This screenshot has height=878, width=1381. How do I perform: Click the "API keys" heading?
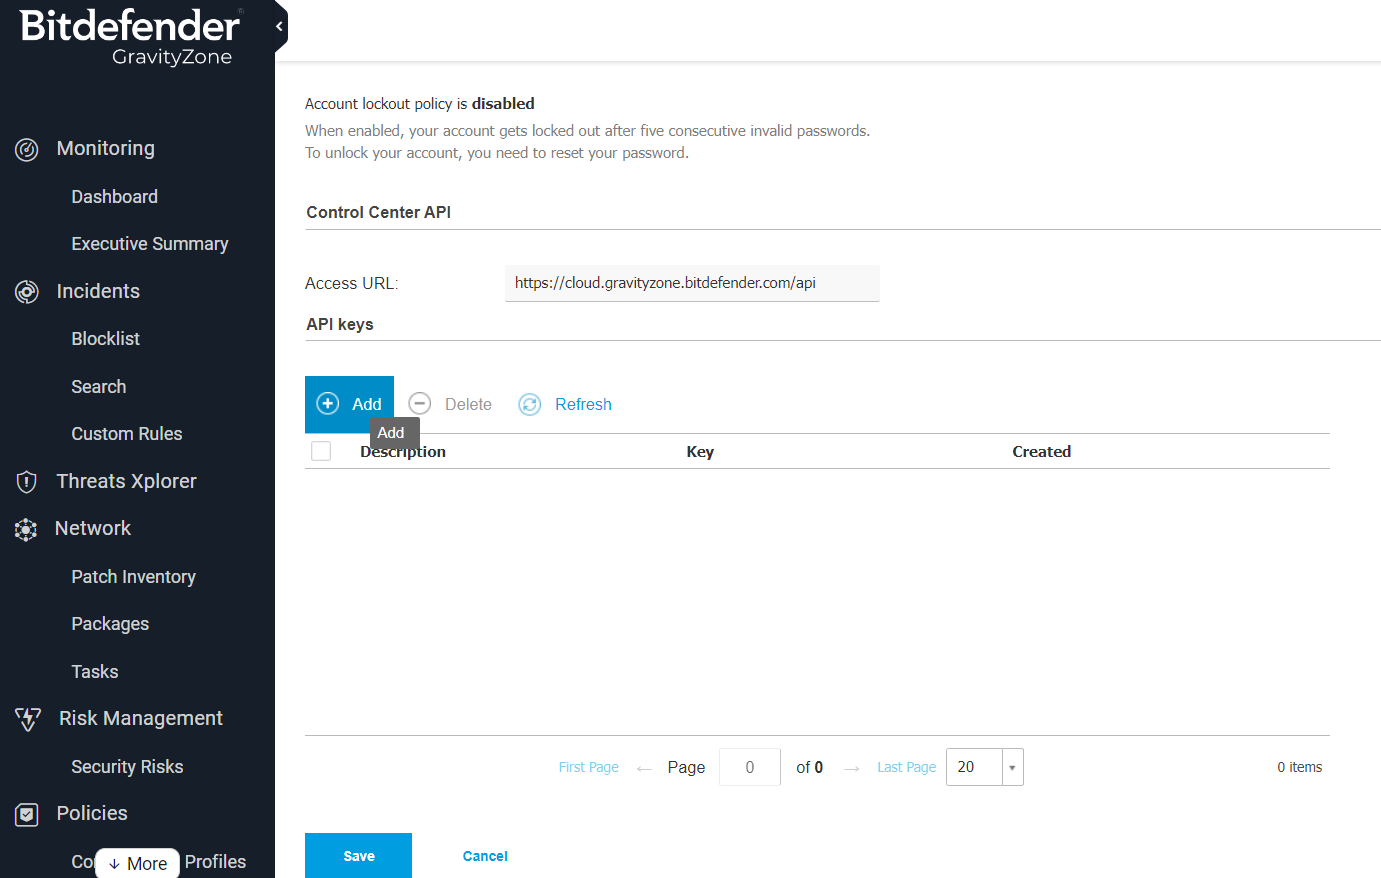(x=340, y=324)
